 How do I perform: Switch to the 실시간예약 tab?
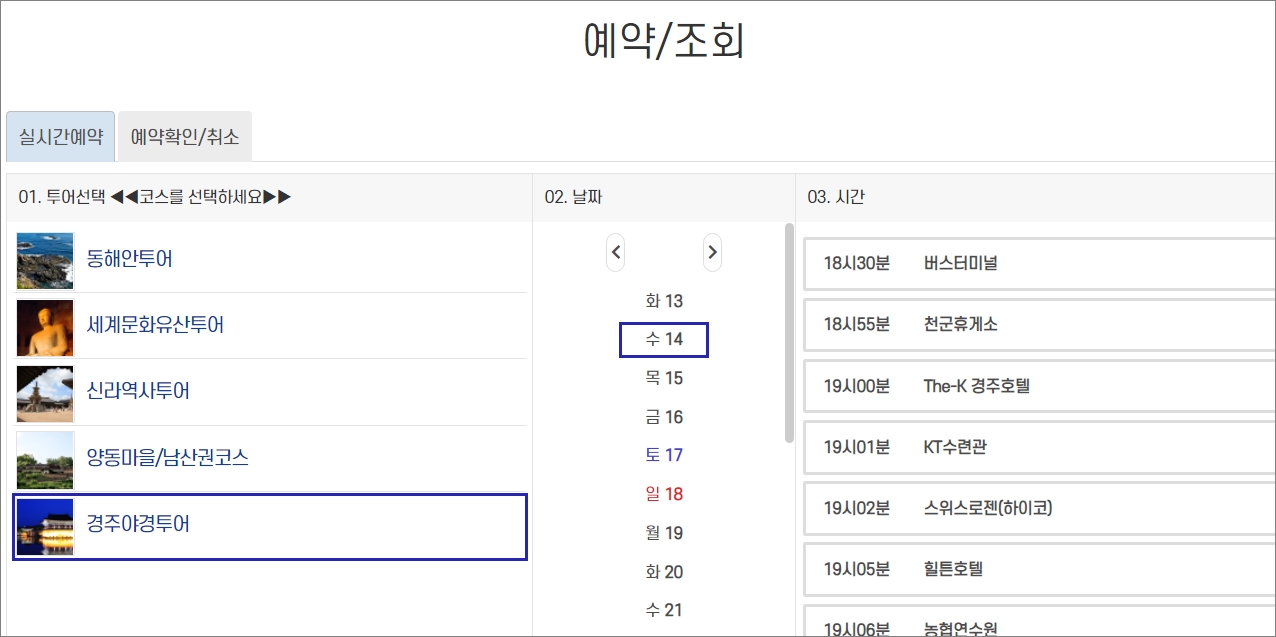click(x=59, y=137)
